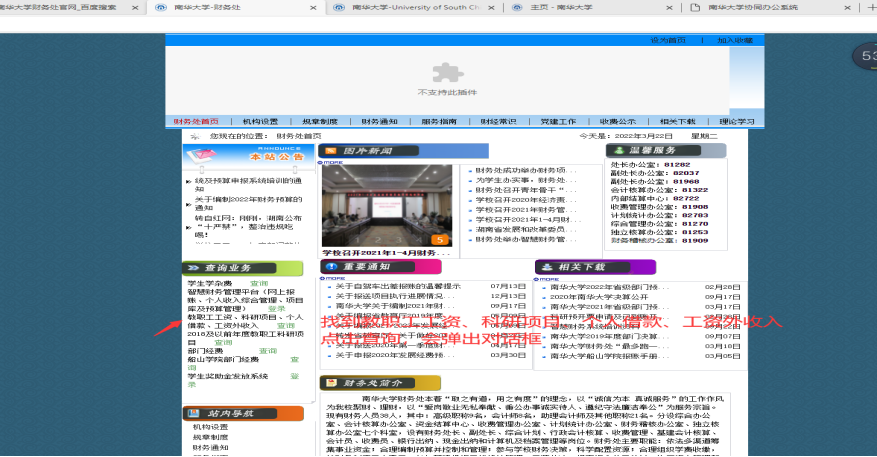The image size is (877, 457).
Task: Expand MORE under 重要通知 heading
Action: point(329,279)
